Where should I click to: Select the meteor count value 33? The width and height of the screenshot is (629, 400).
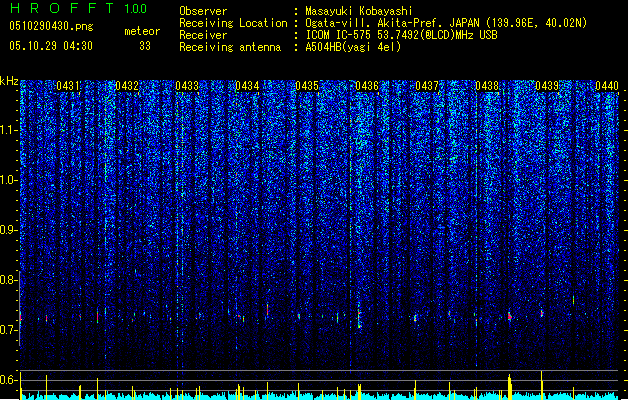pos(145,46)
